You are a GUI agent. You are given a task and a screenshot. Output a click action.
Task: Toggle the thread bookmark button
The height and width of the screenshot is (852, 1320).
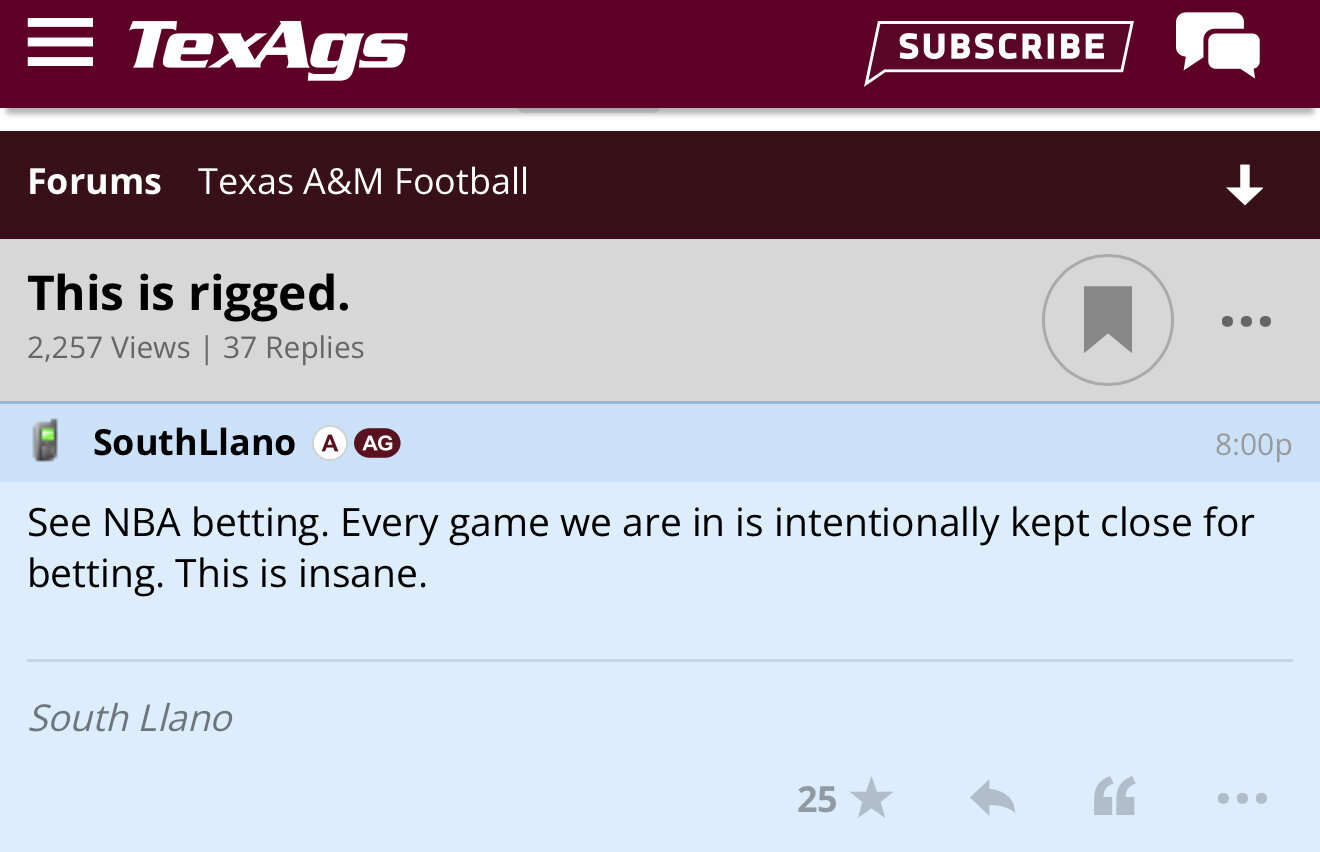pos(1107,320)
